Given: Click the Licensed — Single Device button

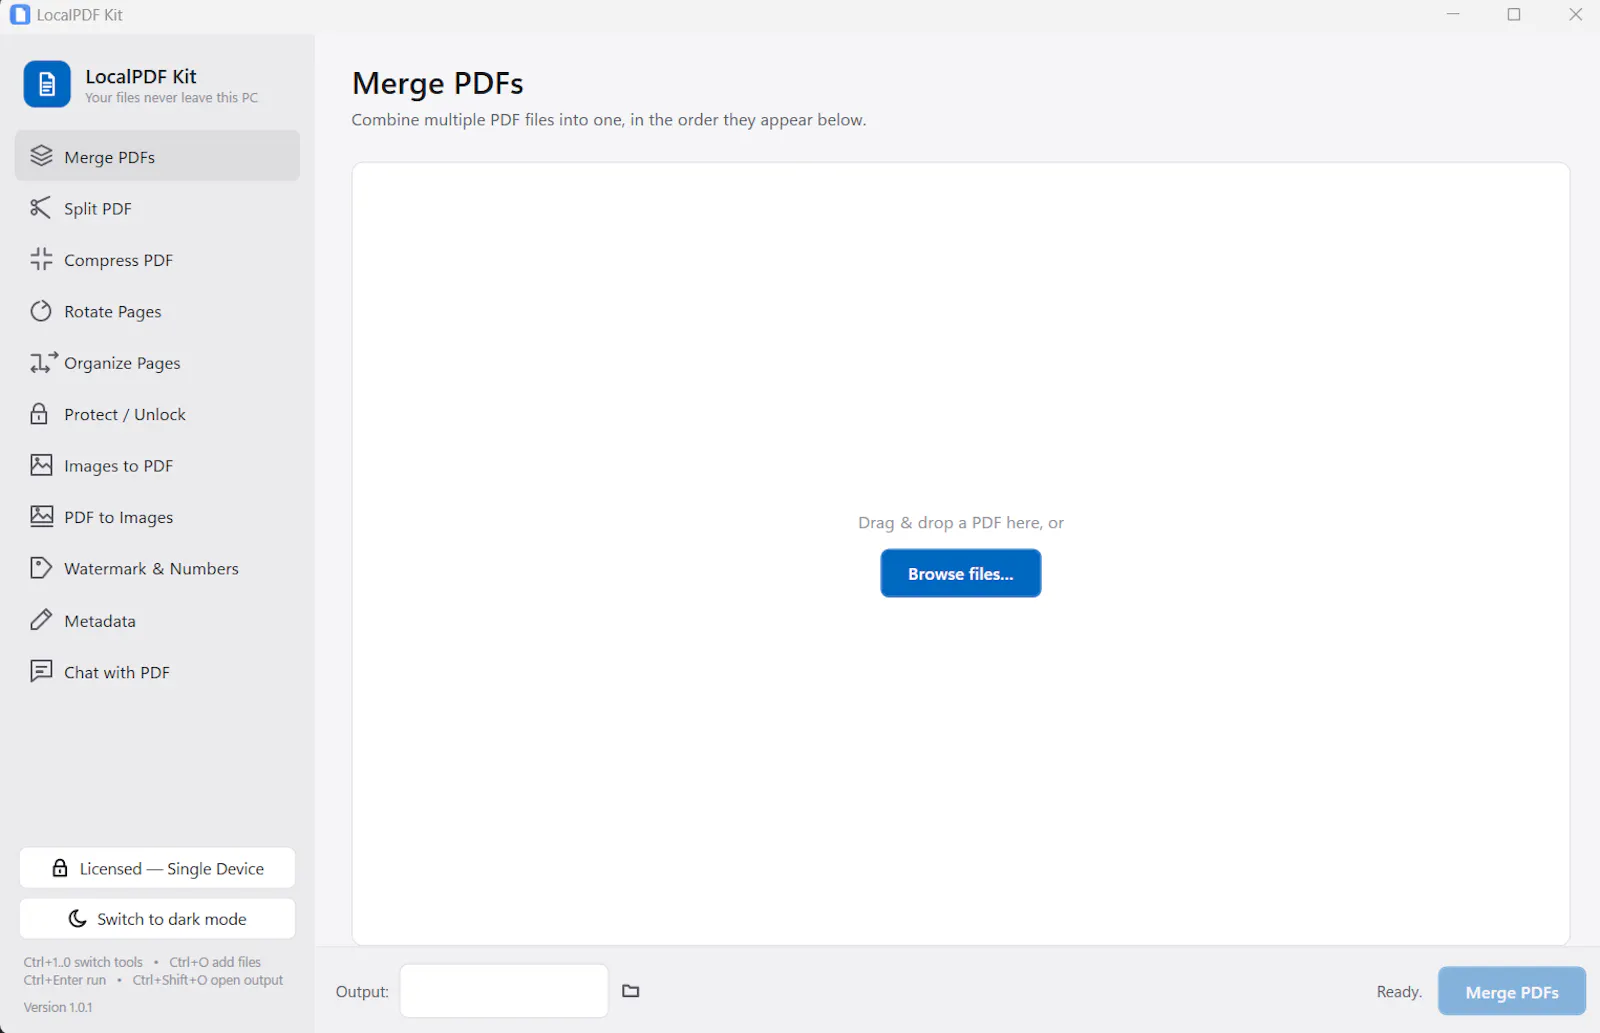Looking at the screenshot, I should pyautogui.click(x=157, y=868).
